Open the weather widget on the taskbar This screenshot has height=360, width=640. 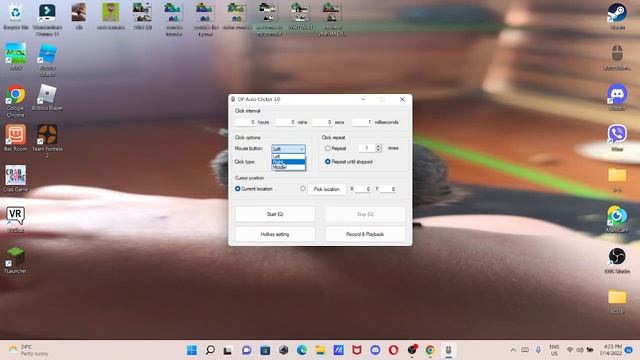click(28, 350)
